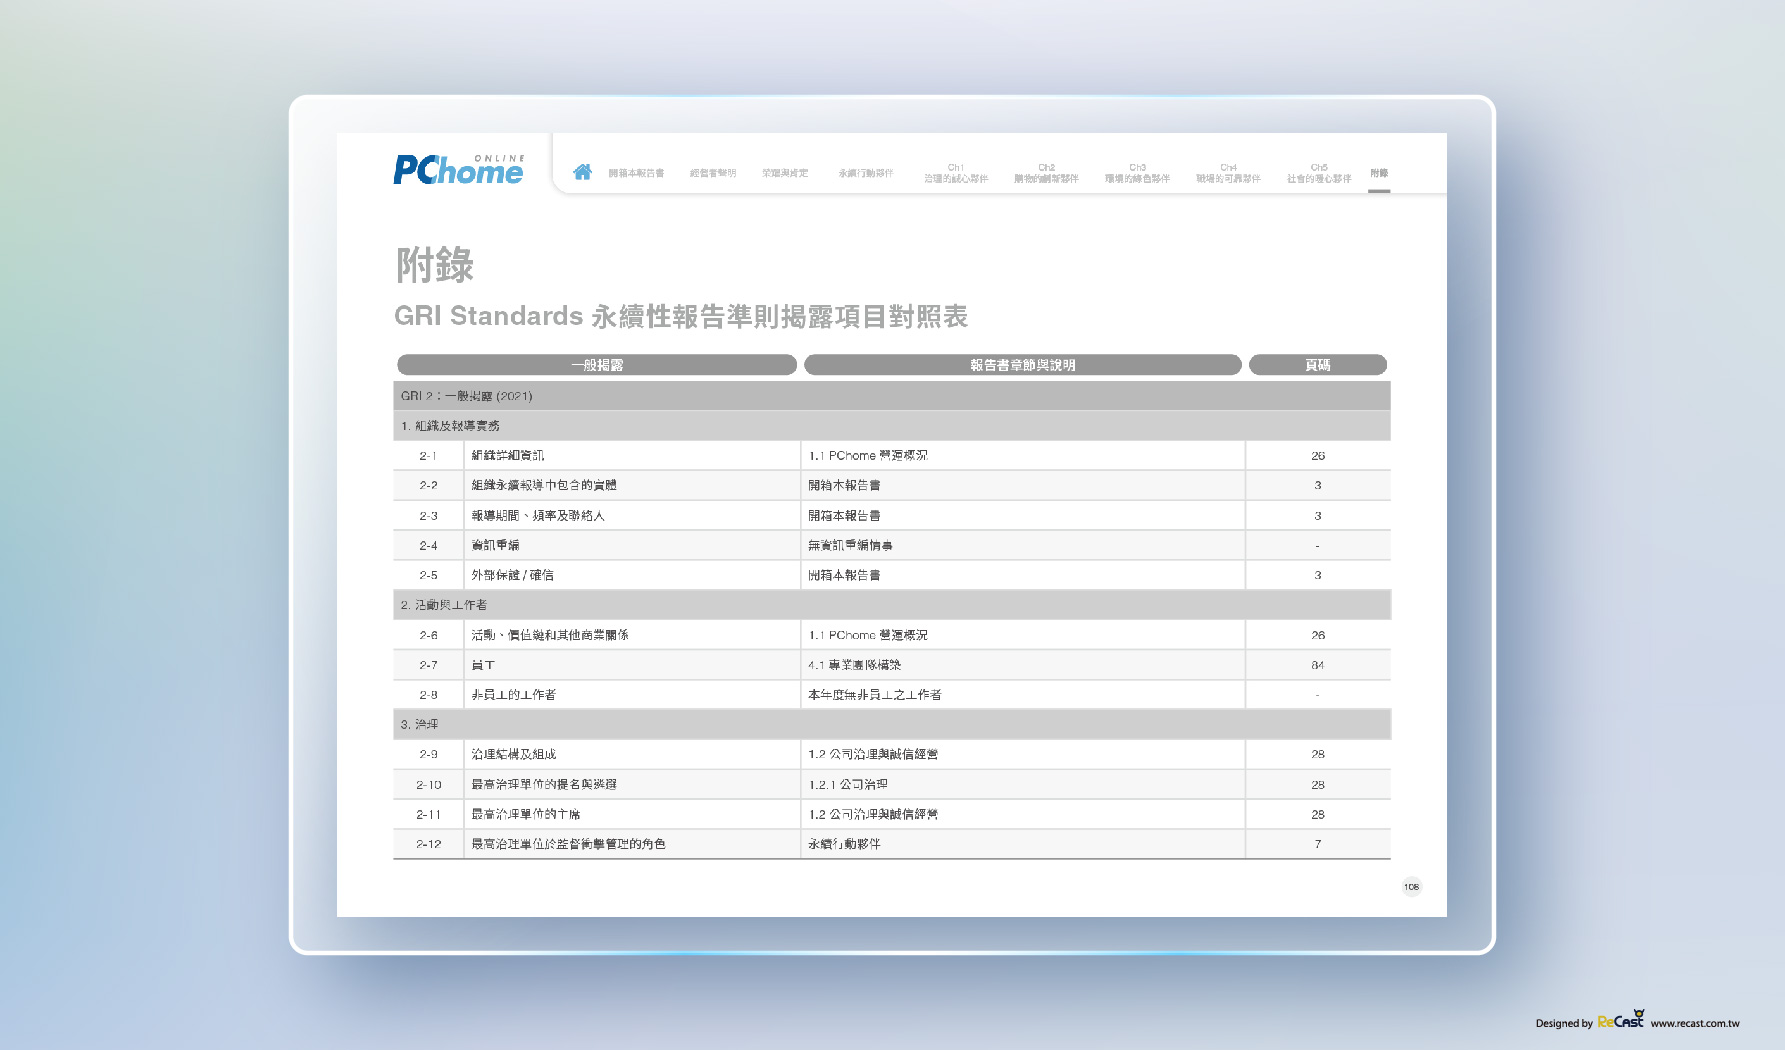The height and width of the screenshot is (1050, 1785).
Task: Click the '3. 治理' section header row
Action: point(892,724)
